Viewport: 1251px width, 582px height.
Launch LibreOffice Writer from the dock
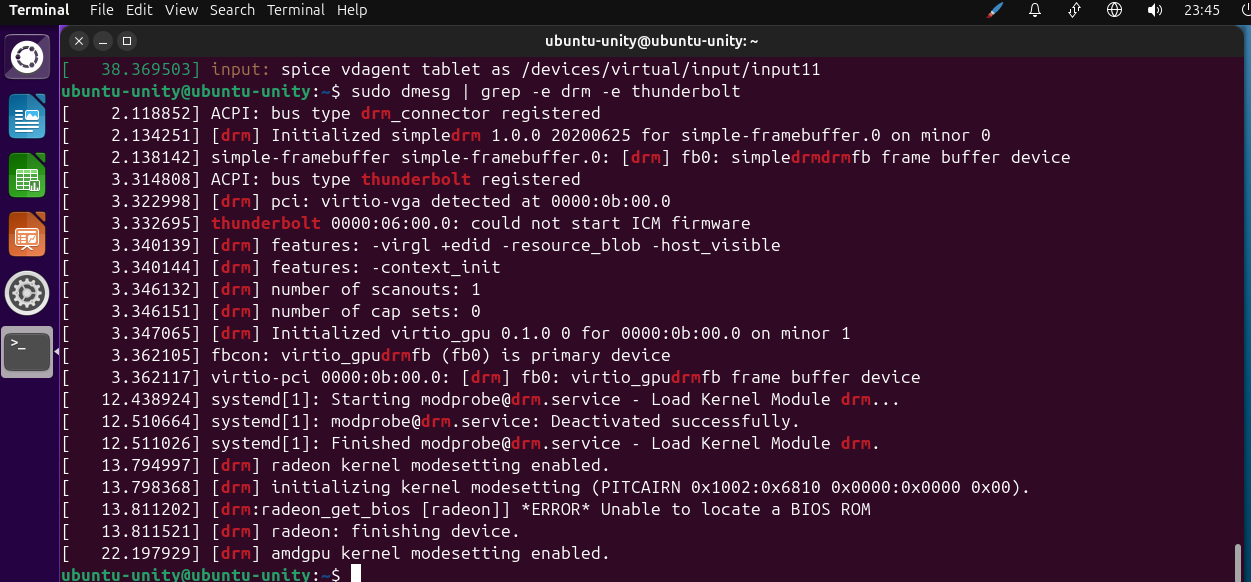[28, 116]
